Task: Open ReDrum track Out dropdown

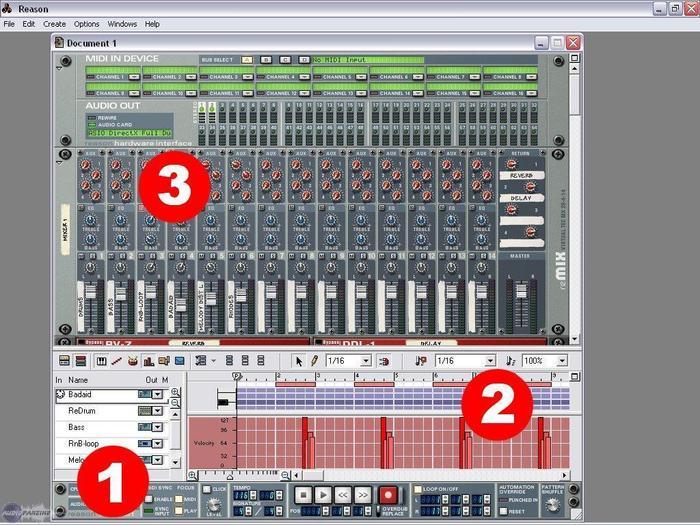Action: click(x=158, y=411)
